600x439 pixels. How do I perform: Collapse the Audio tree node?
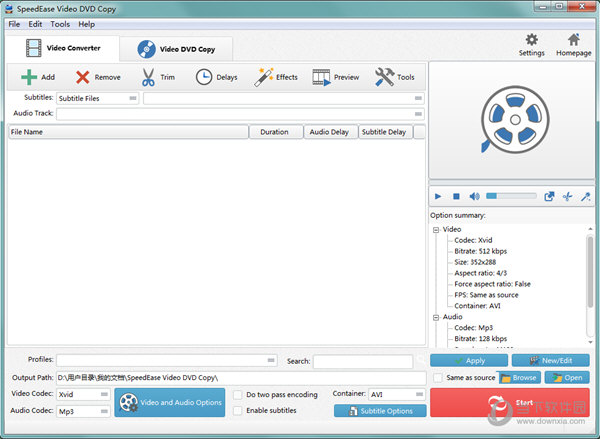coord(436,317)
